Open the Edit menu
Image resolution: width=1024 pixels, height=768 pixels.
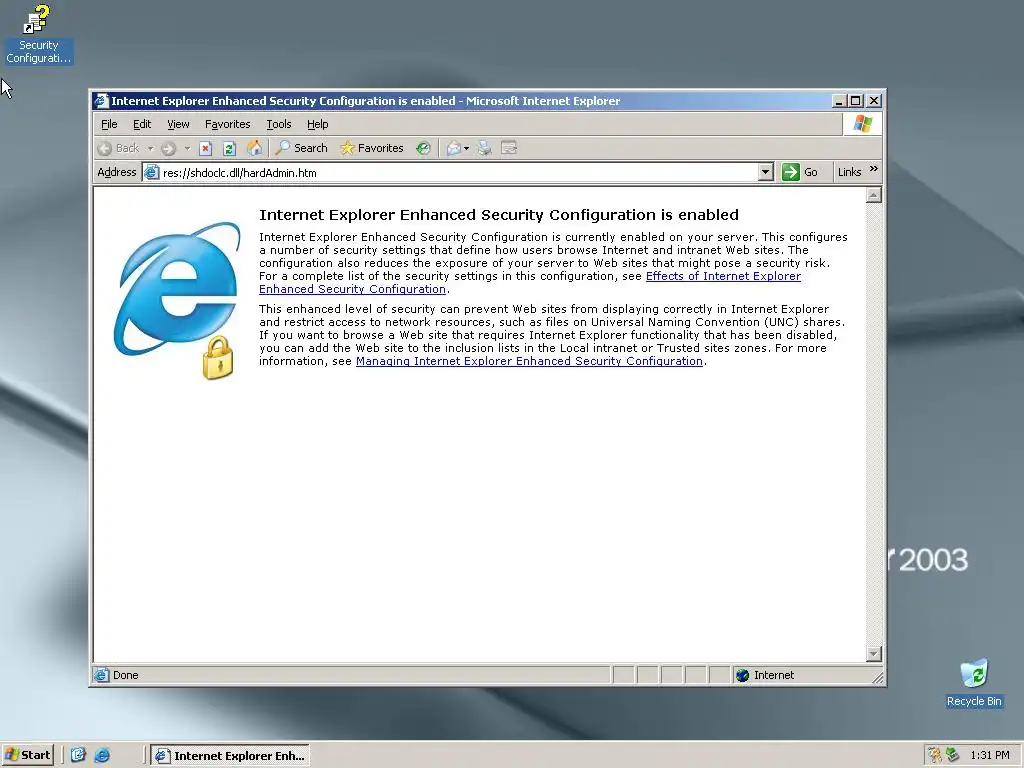(142, 124)
